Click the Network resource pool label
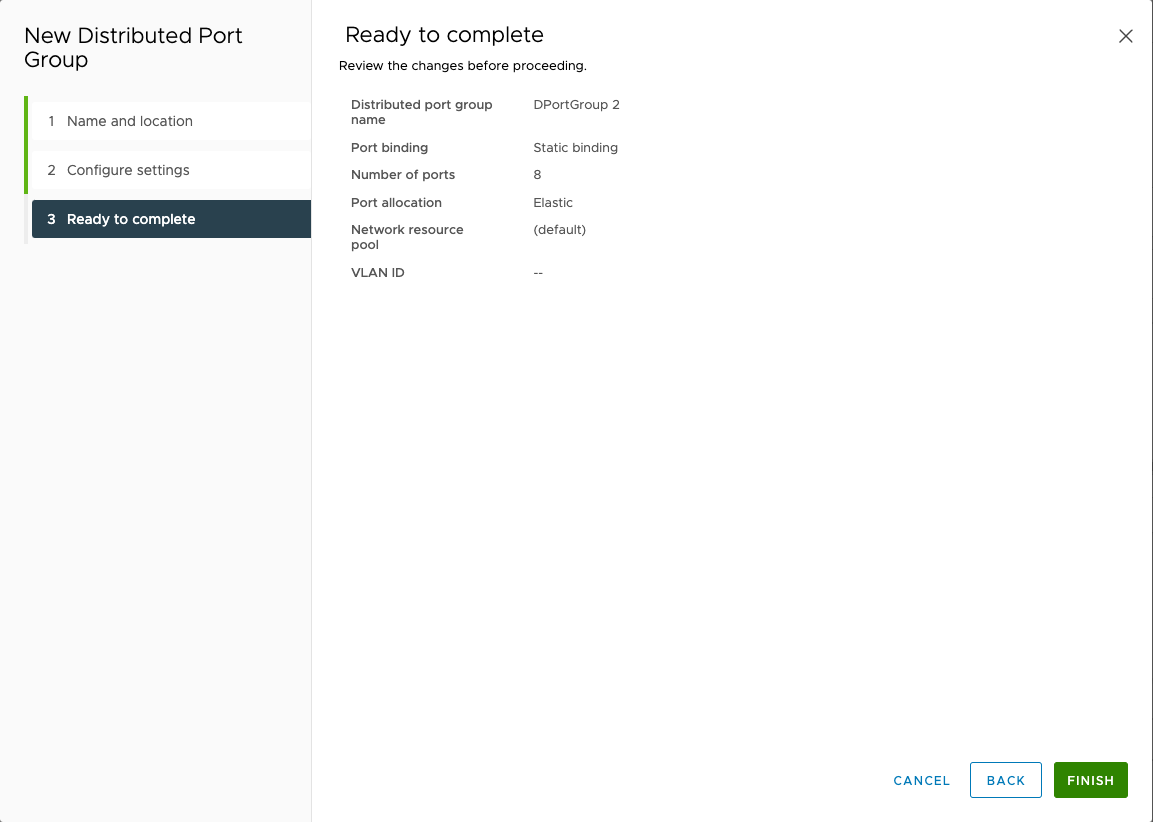The width and height of the screenshot is (1153, 822). coord(407,237)
